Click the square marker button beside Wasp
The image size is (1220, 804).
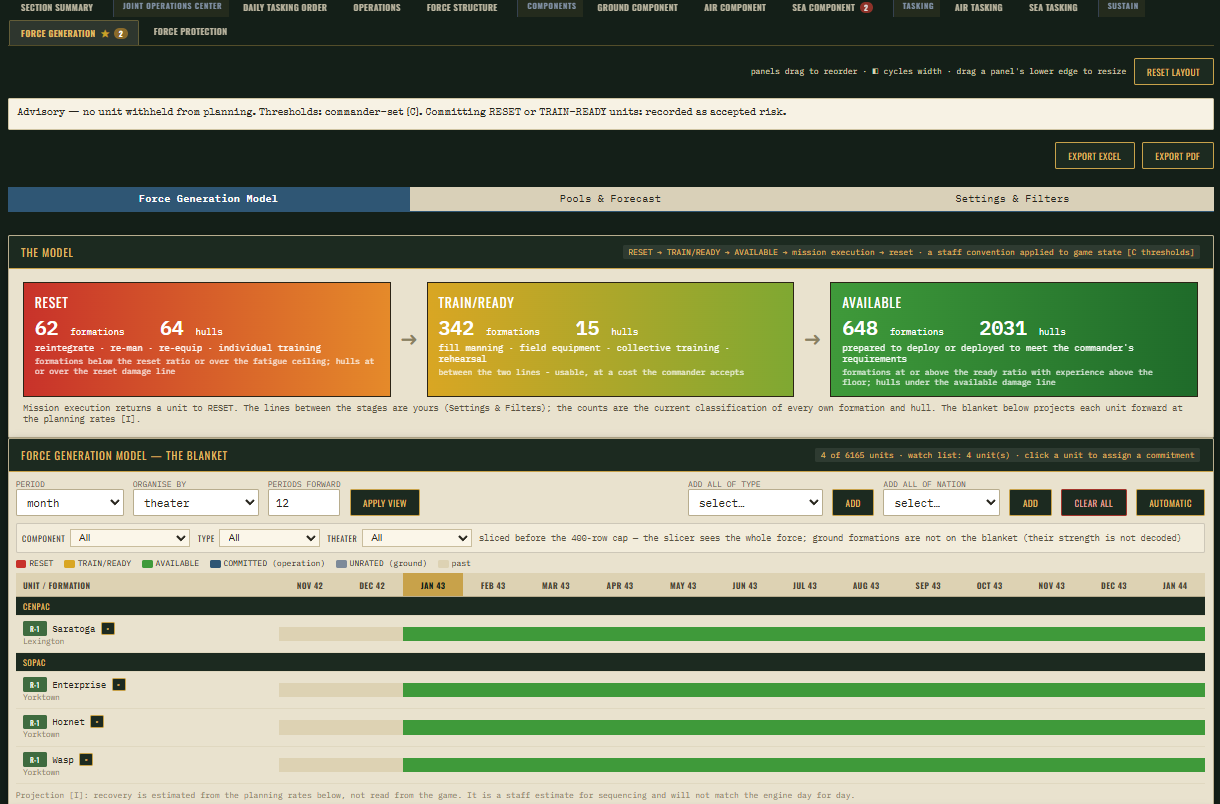86,759
